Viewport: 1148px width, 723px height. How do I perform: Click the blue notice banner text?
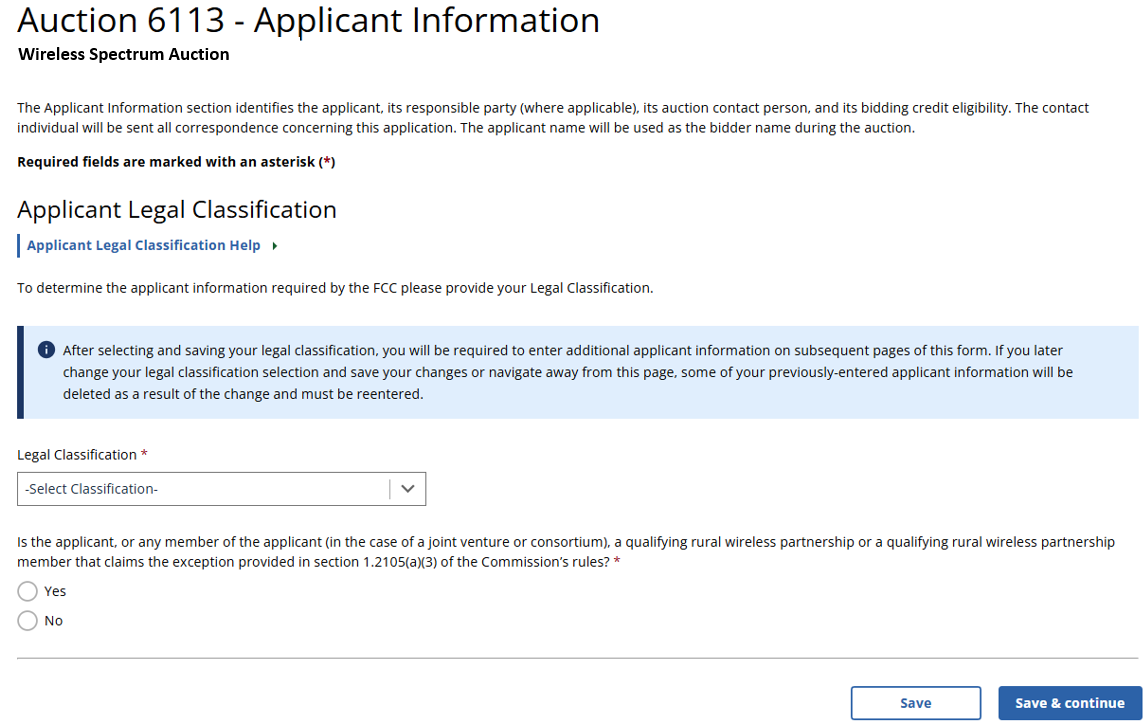click(x=567, y=372)
